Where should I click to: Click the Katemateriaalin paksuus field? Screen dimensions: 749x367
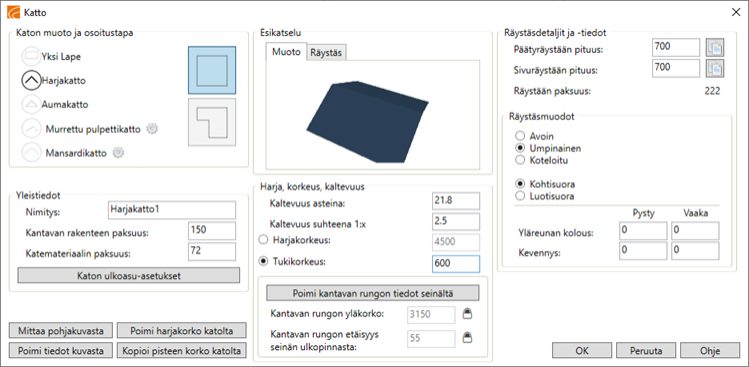[x=212, y=251]
